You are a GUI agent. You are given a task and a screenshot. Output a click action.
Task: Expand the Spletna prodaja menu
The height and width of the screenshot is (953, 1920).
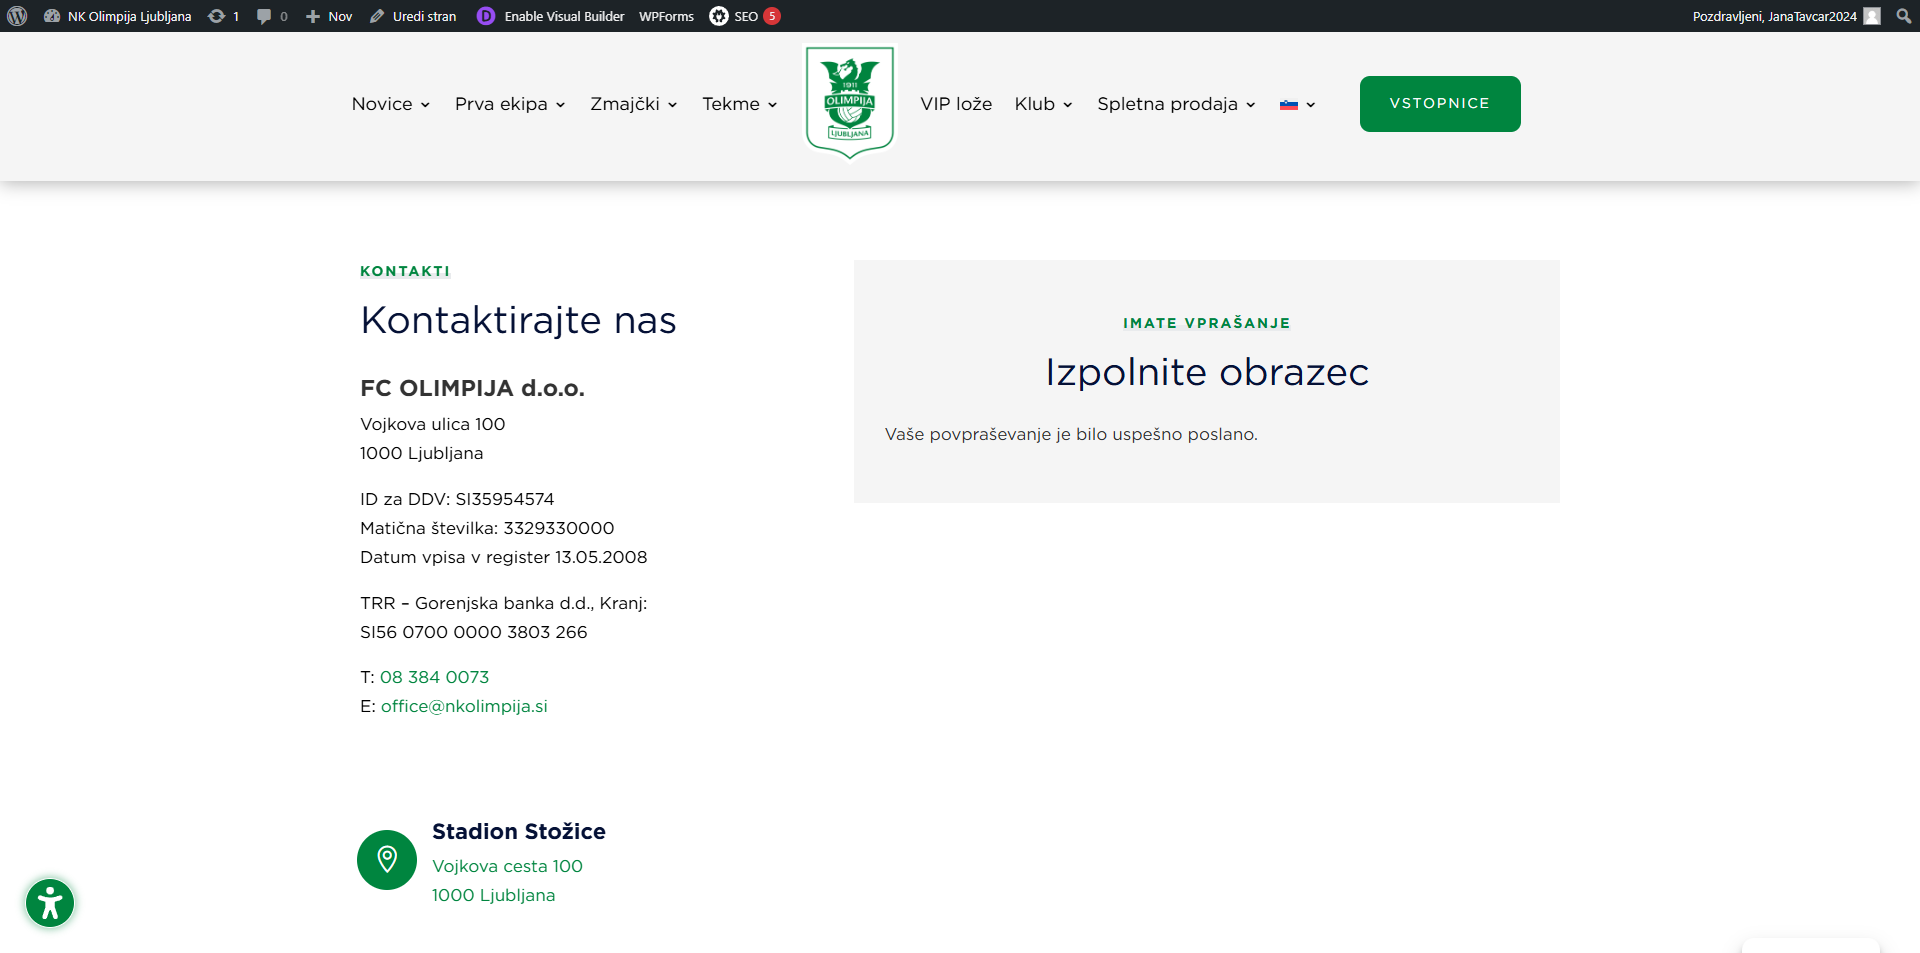pyautogui.click(x=1176, y=104)
